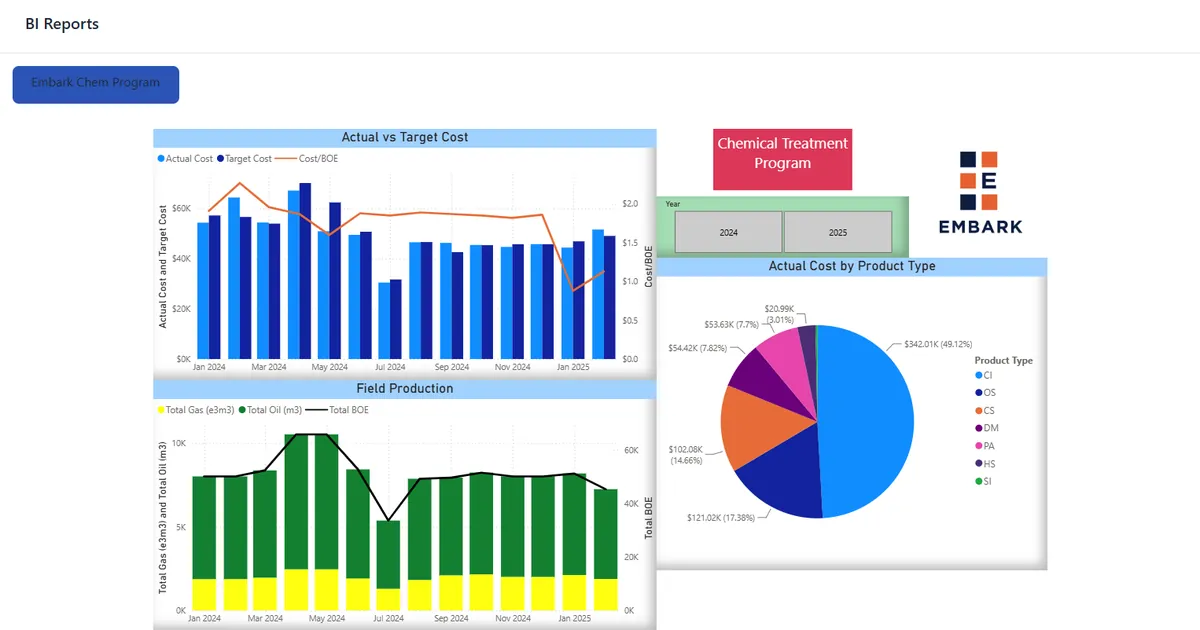Viewport: 1200px width, 630px height.
Task: Click the Year slicer label
Action: point(673,204)
